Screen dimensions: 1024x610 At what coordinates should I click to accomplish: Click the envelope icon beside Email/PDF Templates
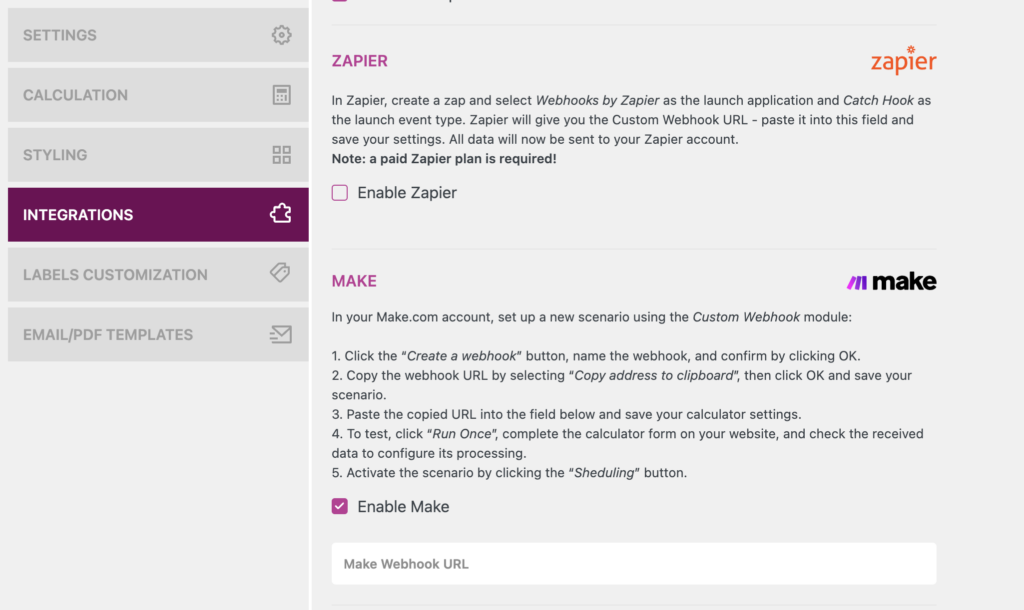coord(281,335)
